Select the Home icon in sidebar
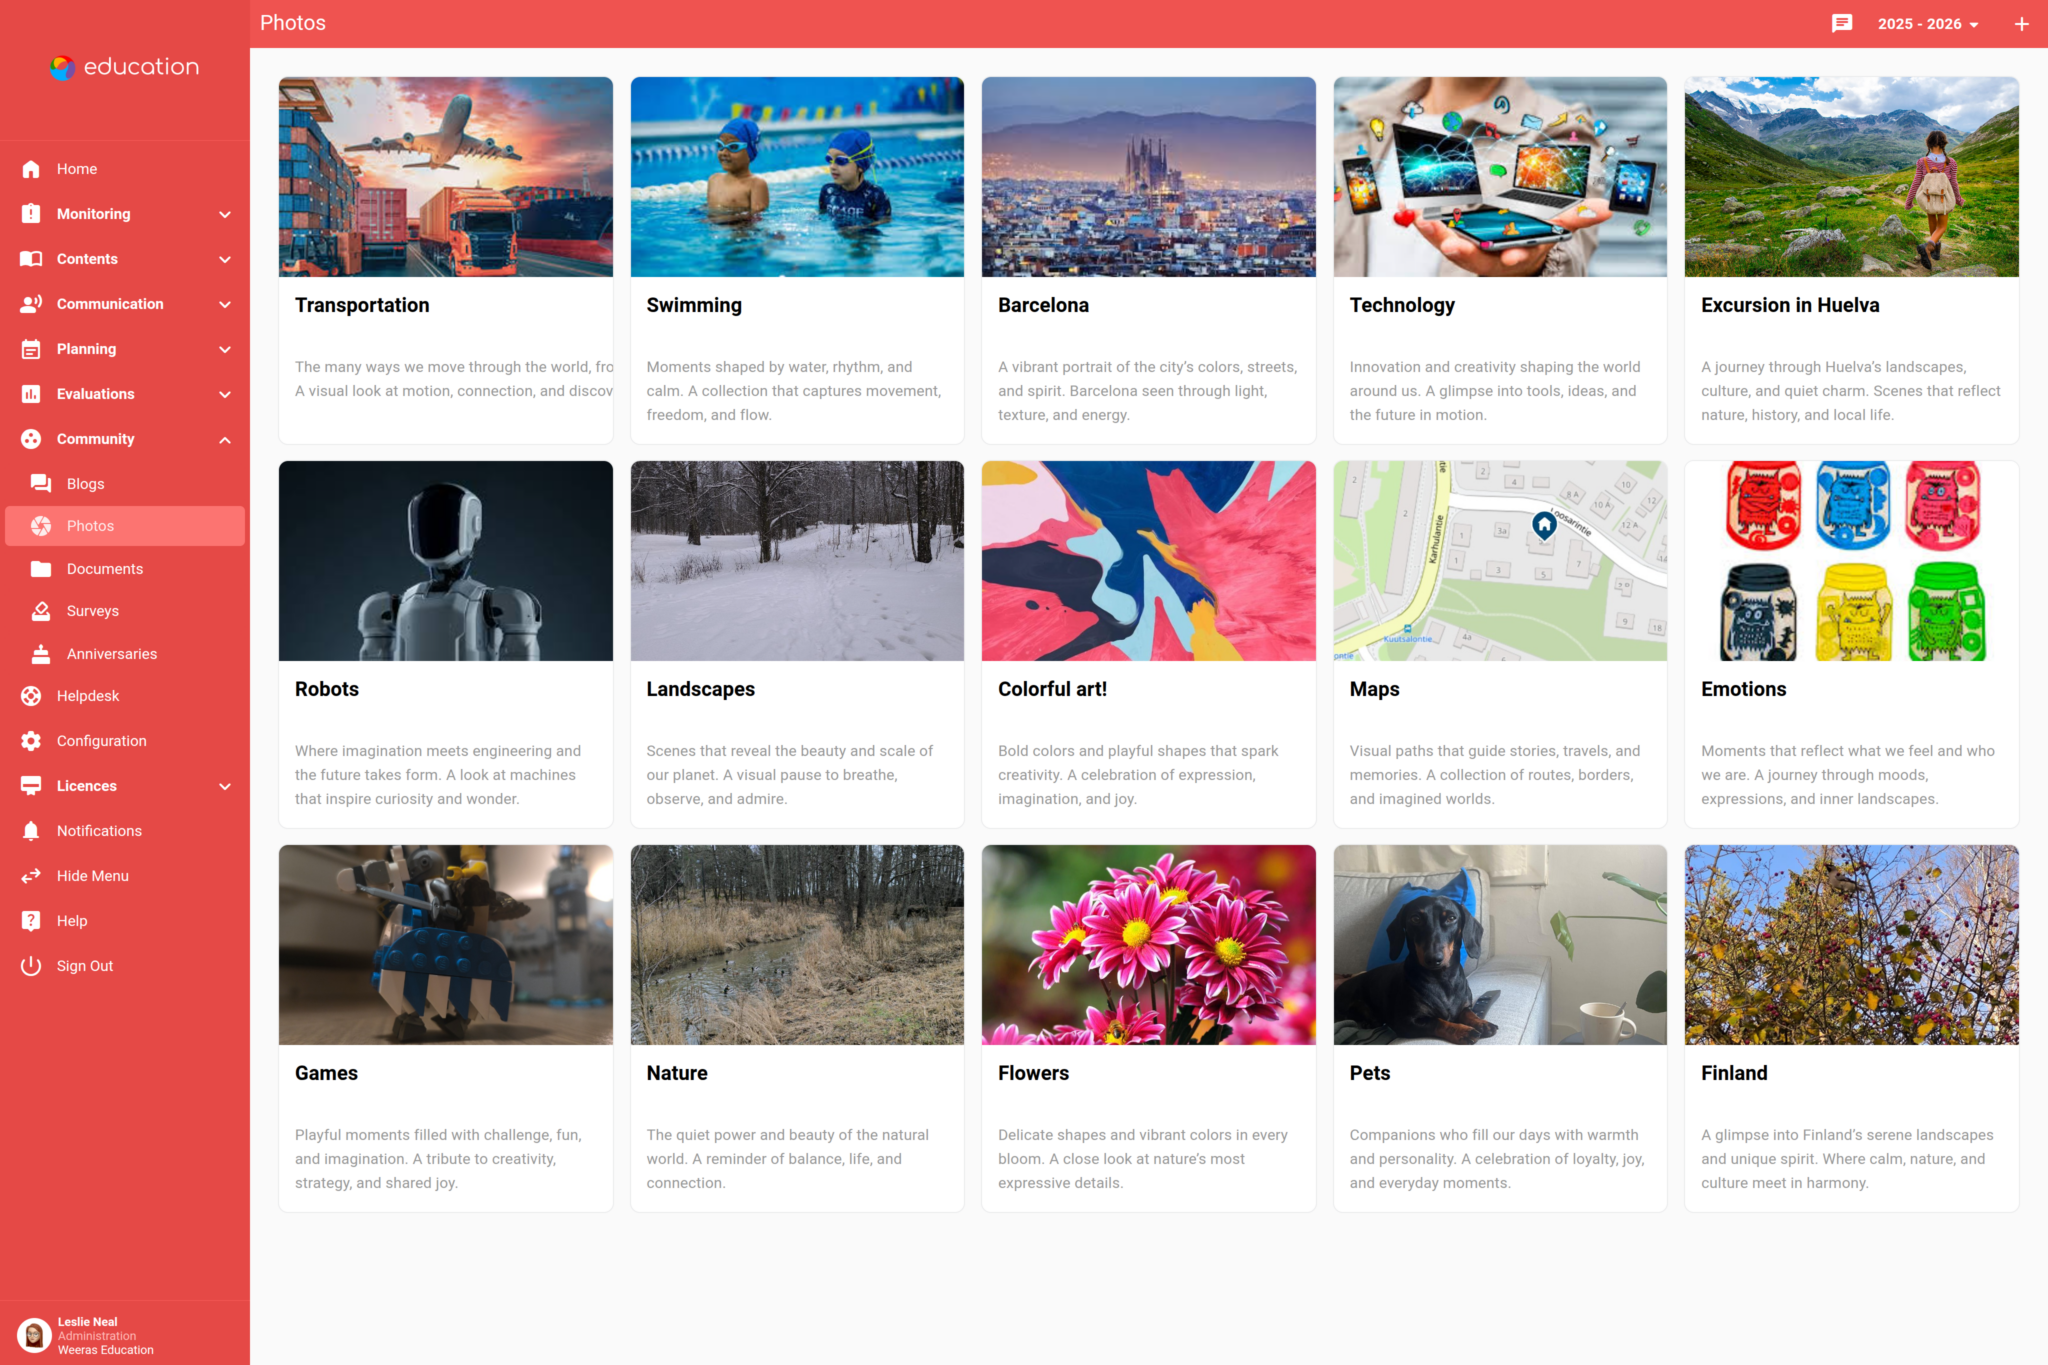The image size is (2048, 1365). [30, 168]
